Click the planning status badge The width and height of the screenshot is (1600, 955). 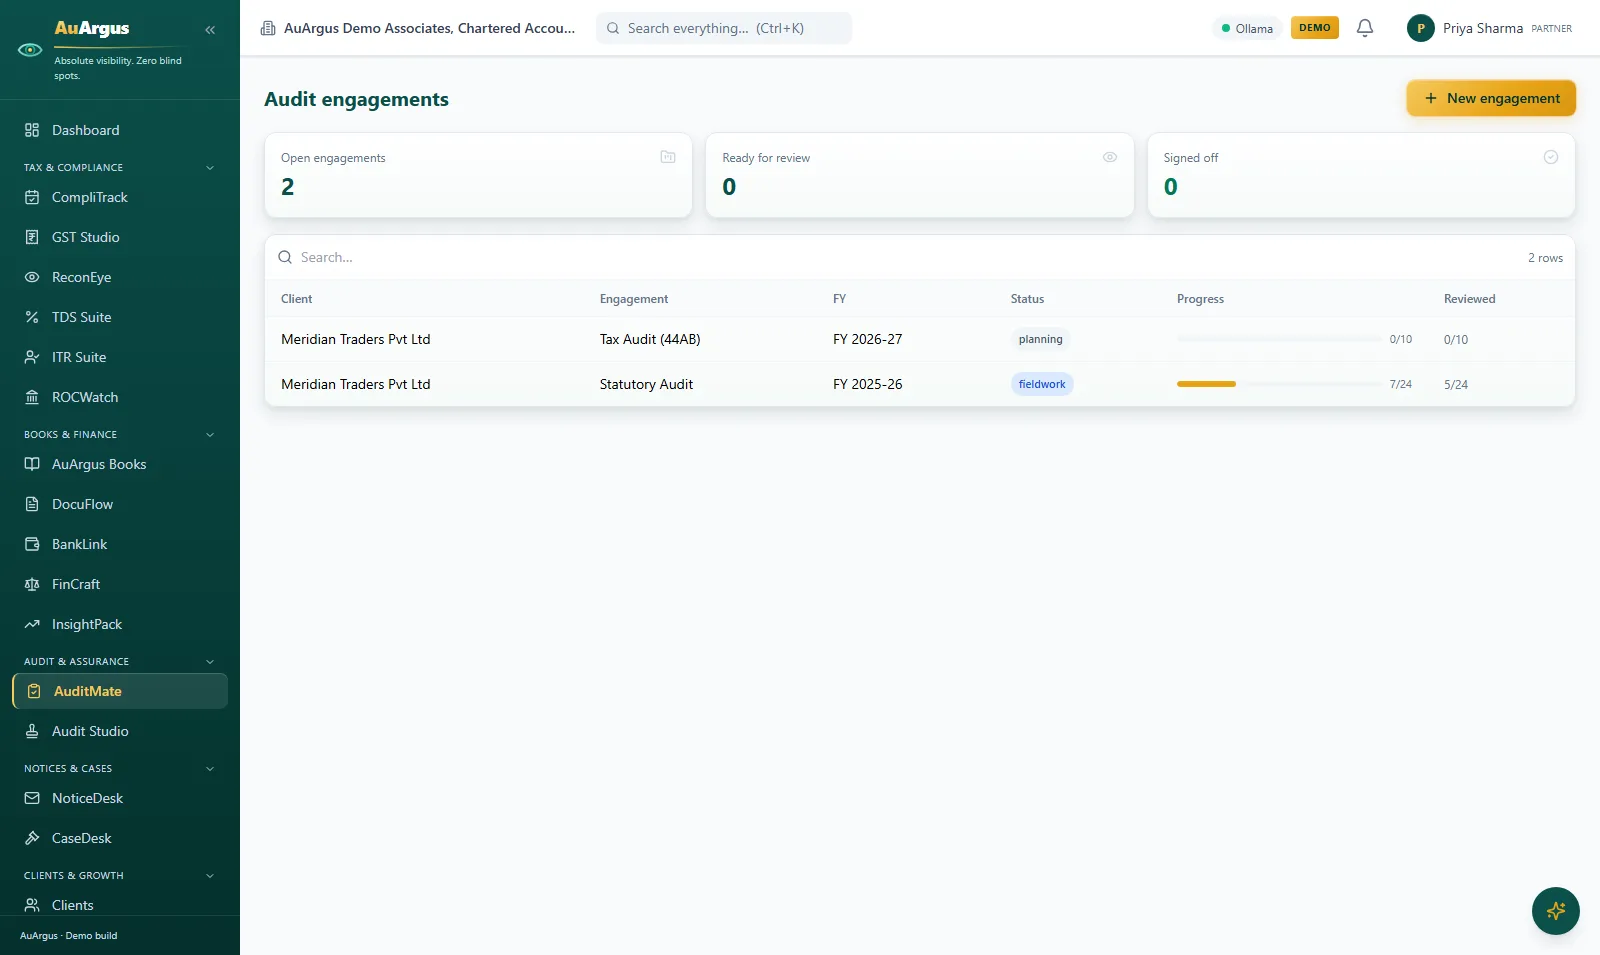click(1040, 339)
